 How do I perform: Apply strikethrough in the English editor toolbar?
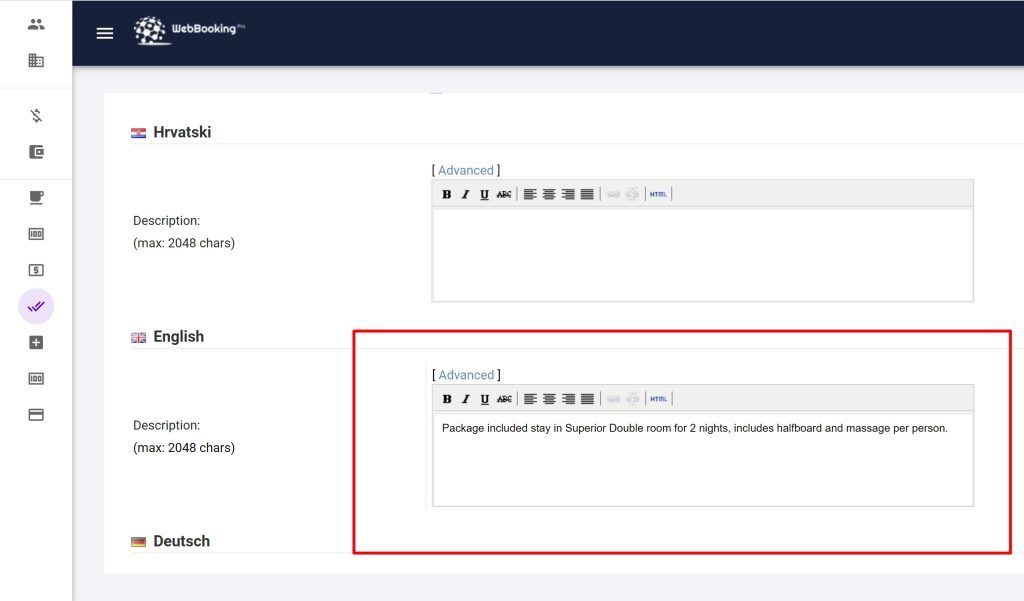click(x=504, y=399)
